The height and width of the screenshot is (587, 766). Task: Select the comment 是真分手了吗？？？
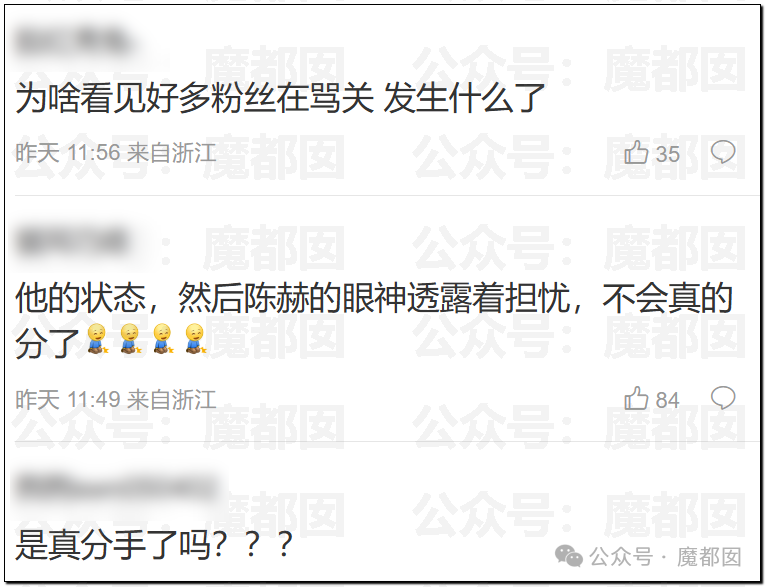pyautogui.click(x=154, y=545)
